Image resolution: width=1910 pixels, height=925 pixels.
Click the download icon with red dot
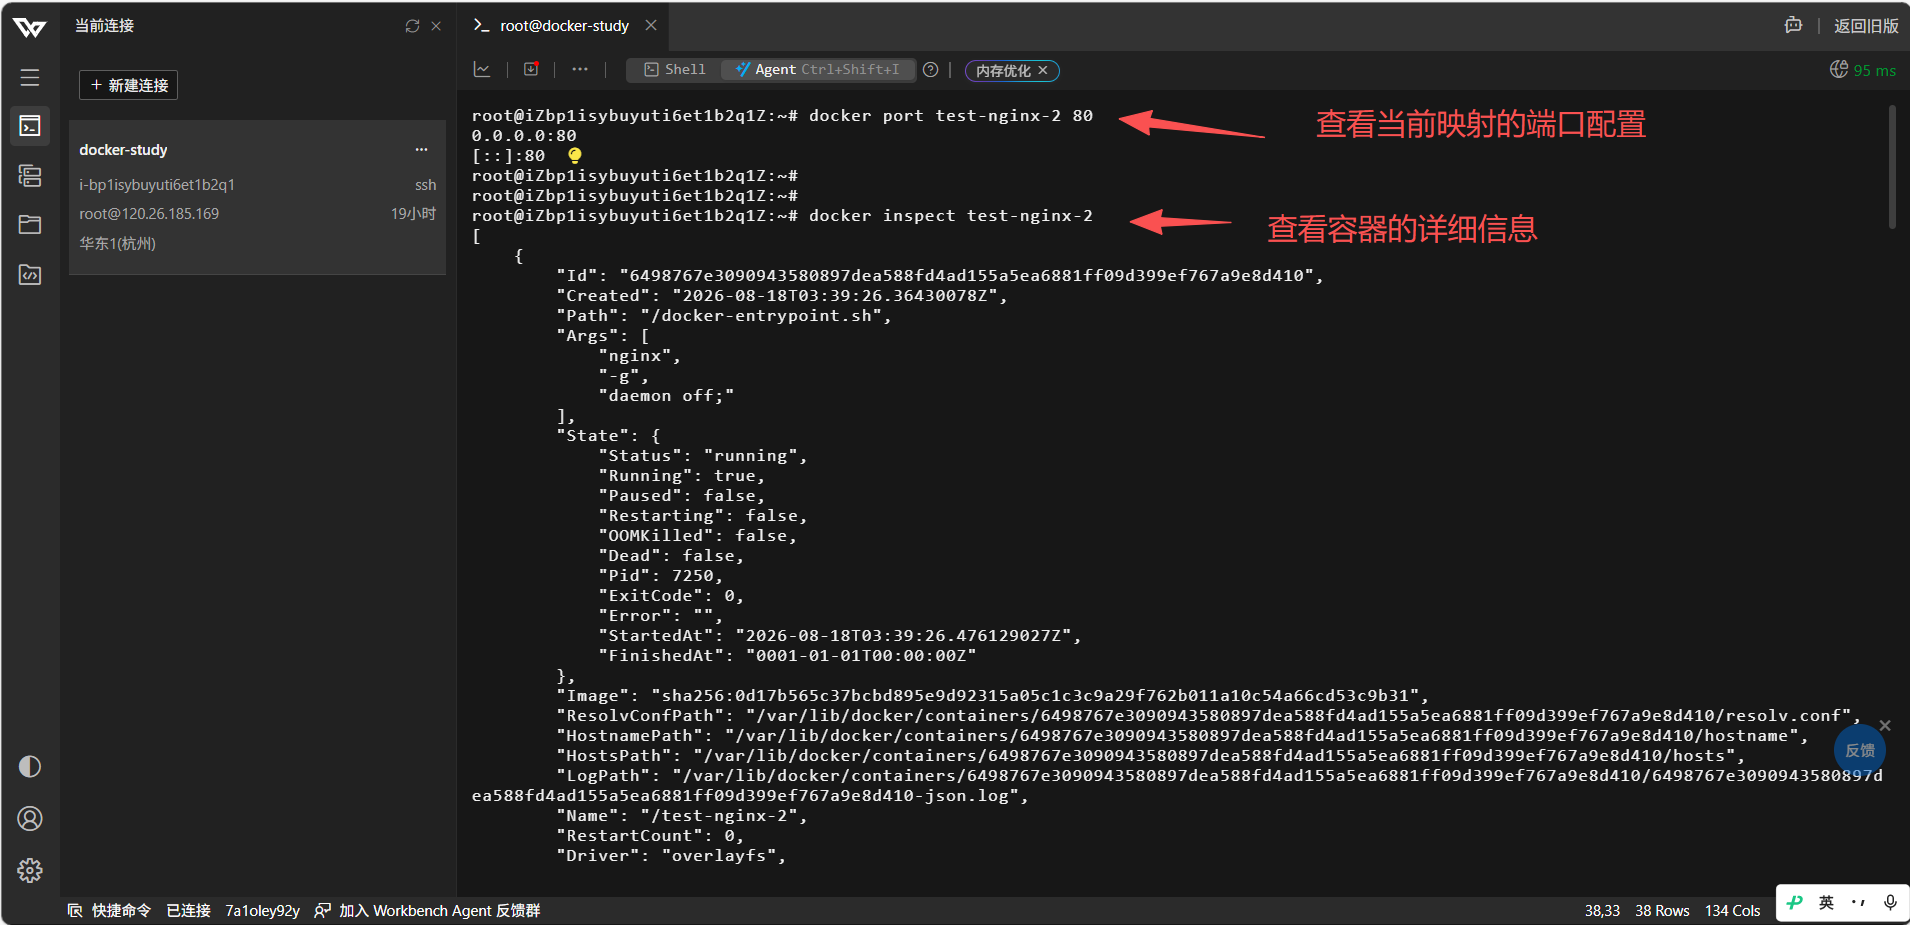(531, 69)
